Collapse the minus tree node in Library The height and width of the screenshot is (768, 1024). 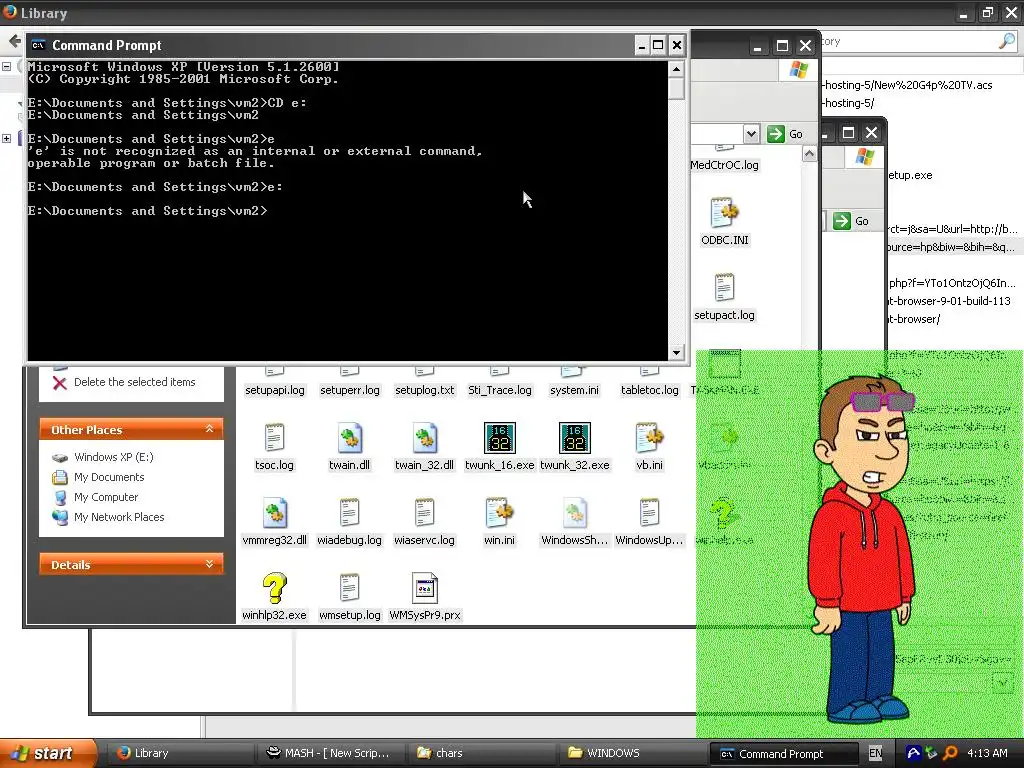[x=7, y=66]
